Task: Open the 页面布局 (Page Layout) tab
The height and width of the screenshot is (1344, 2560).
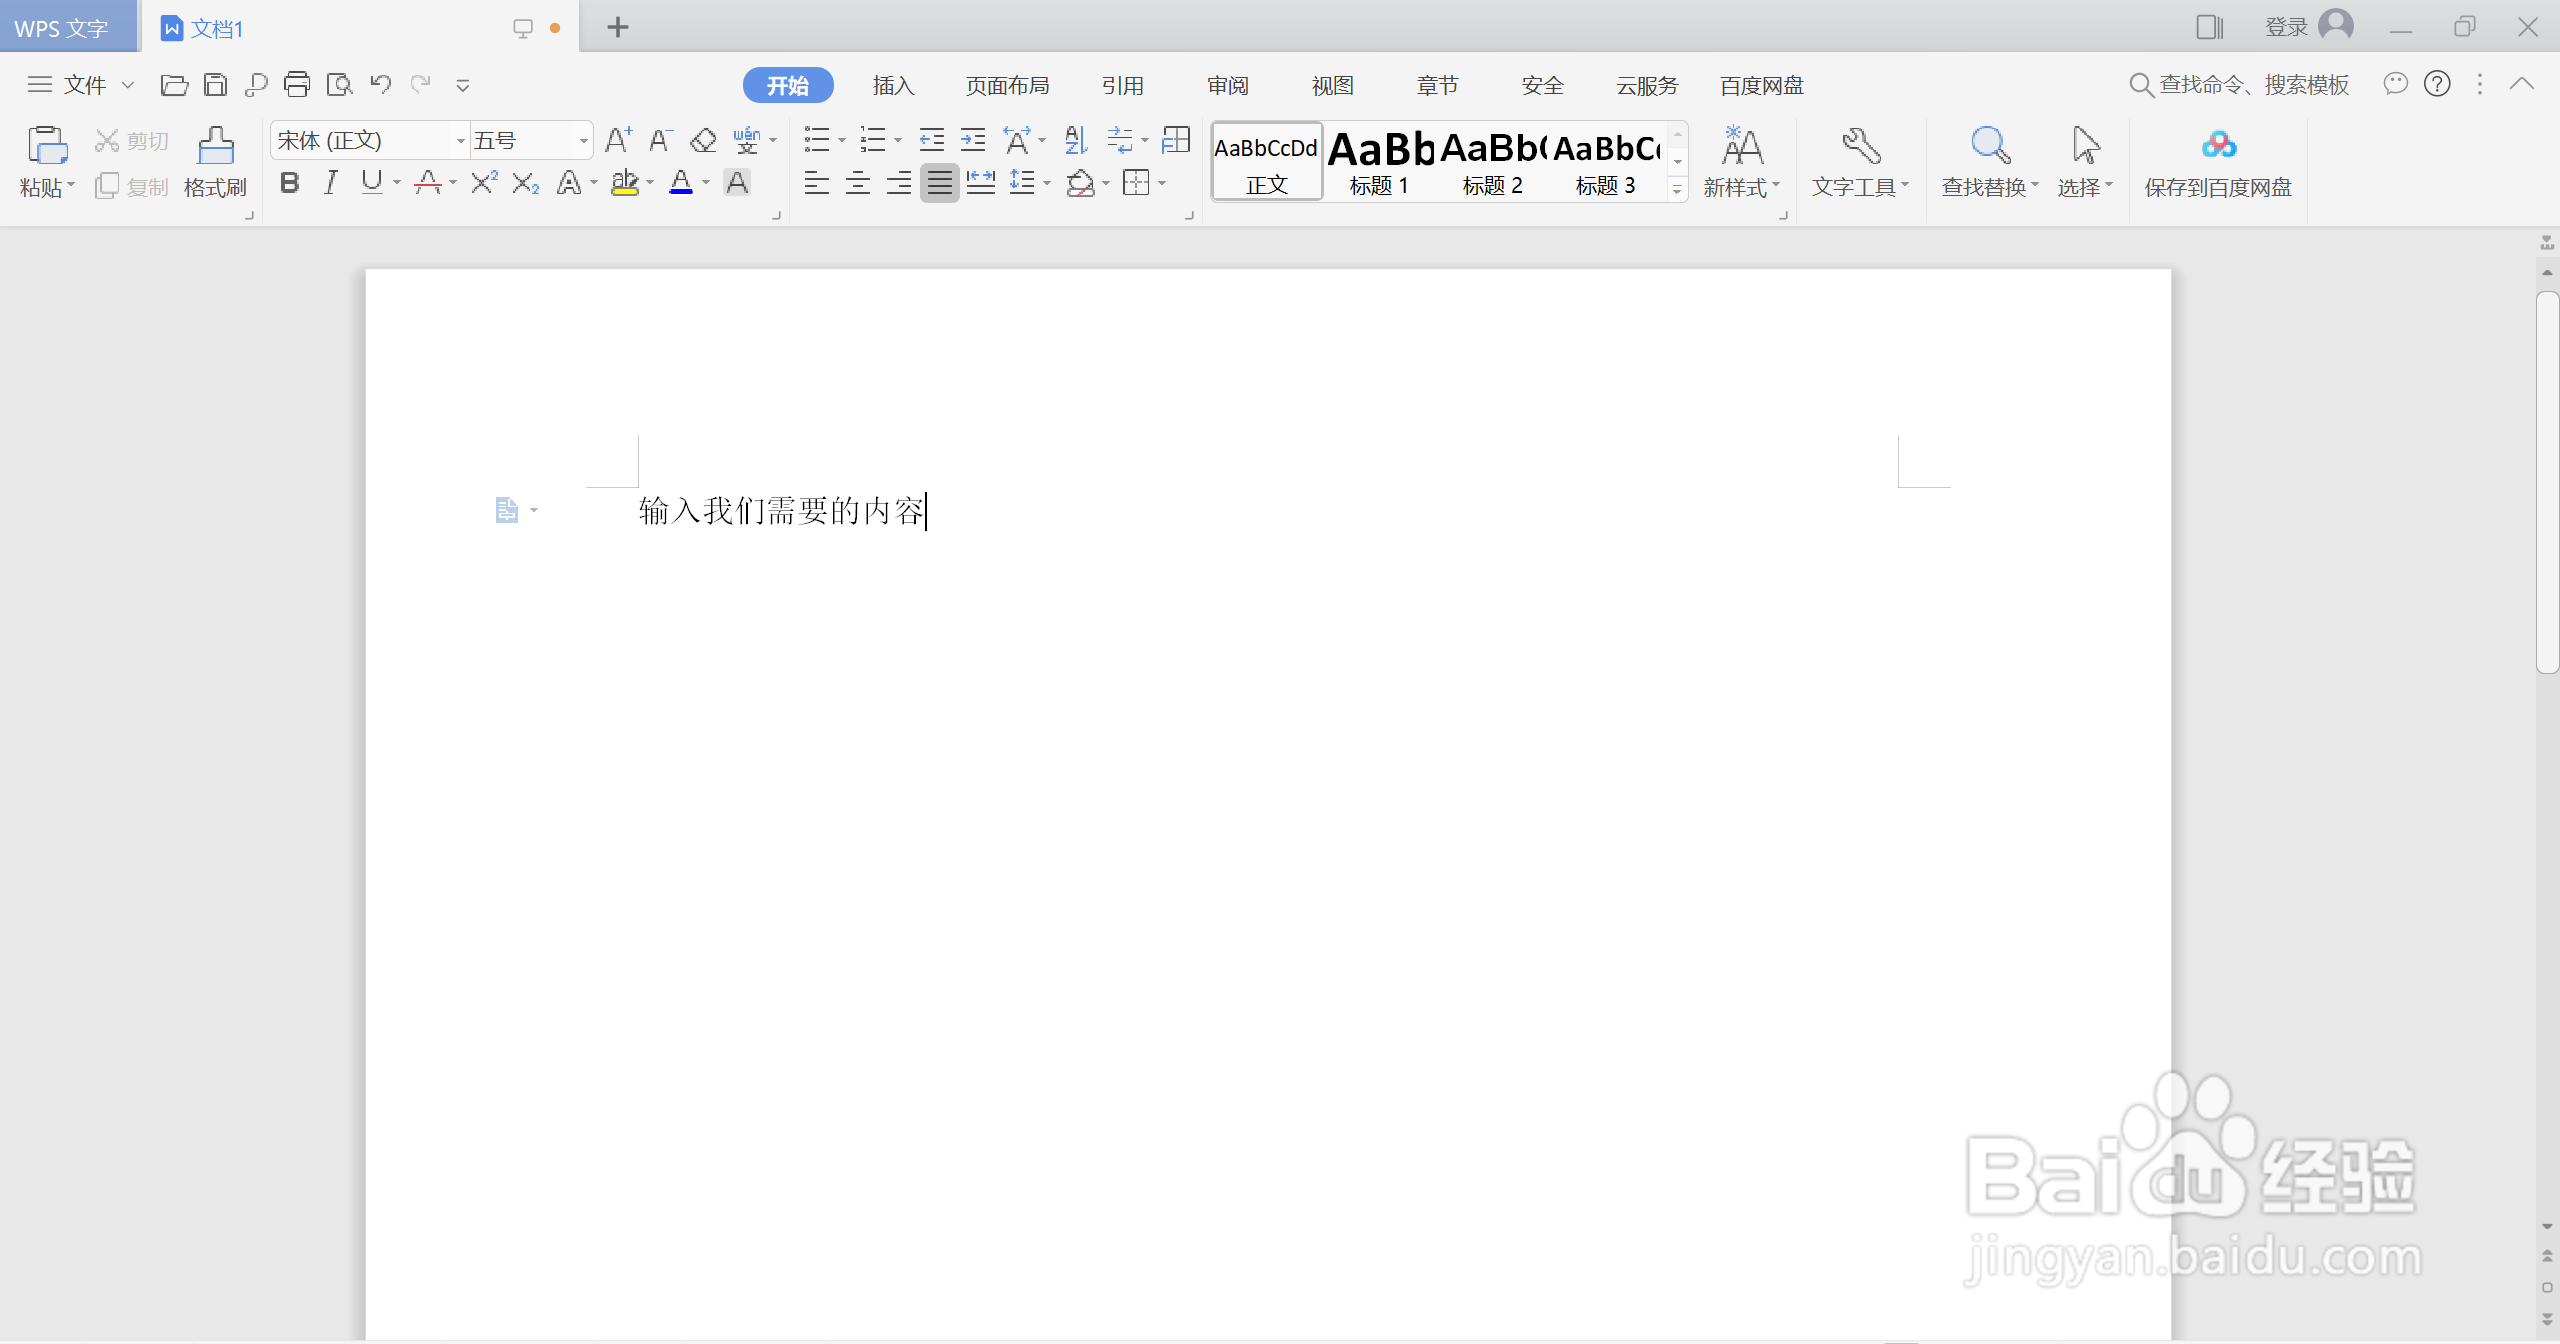Action: 1007,86
